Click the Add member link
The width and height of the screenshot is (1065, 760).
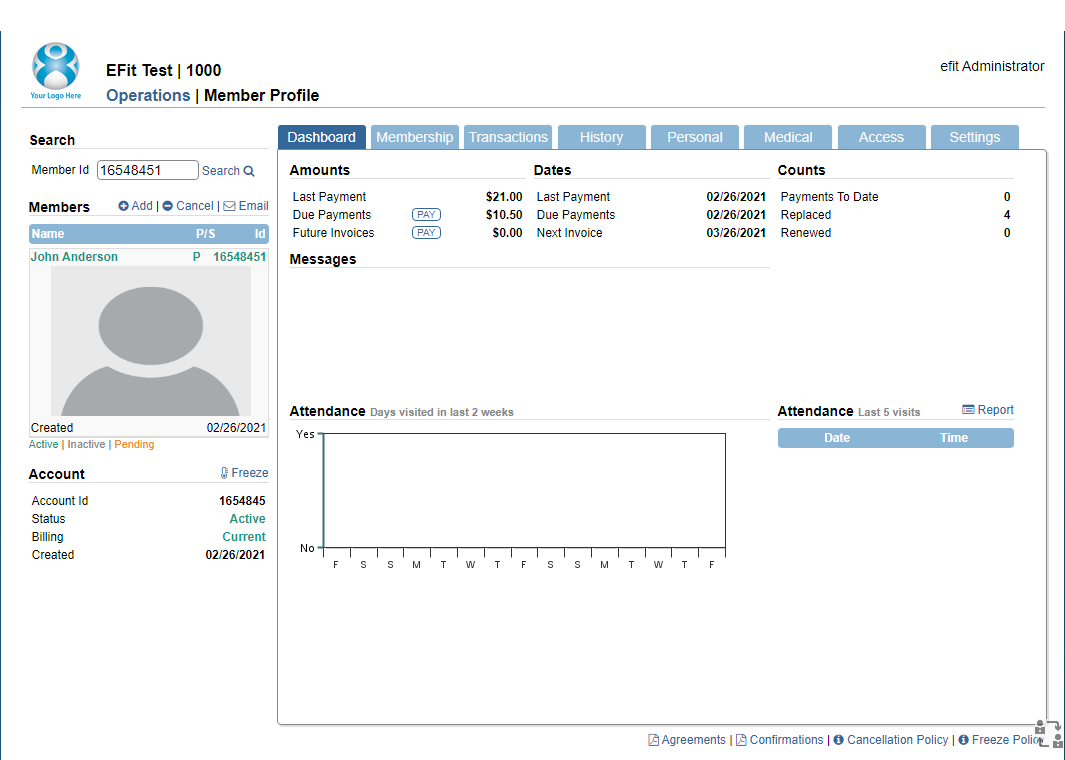coord(142,206)
